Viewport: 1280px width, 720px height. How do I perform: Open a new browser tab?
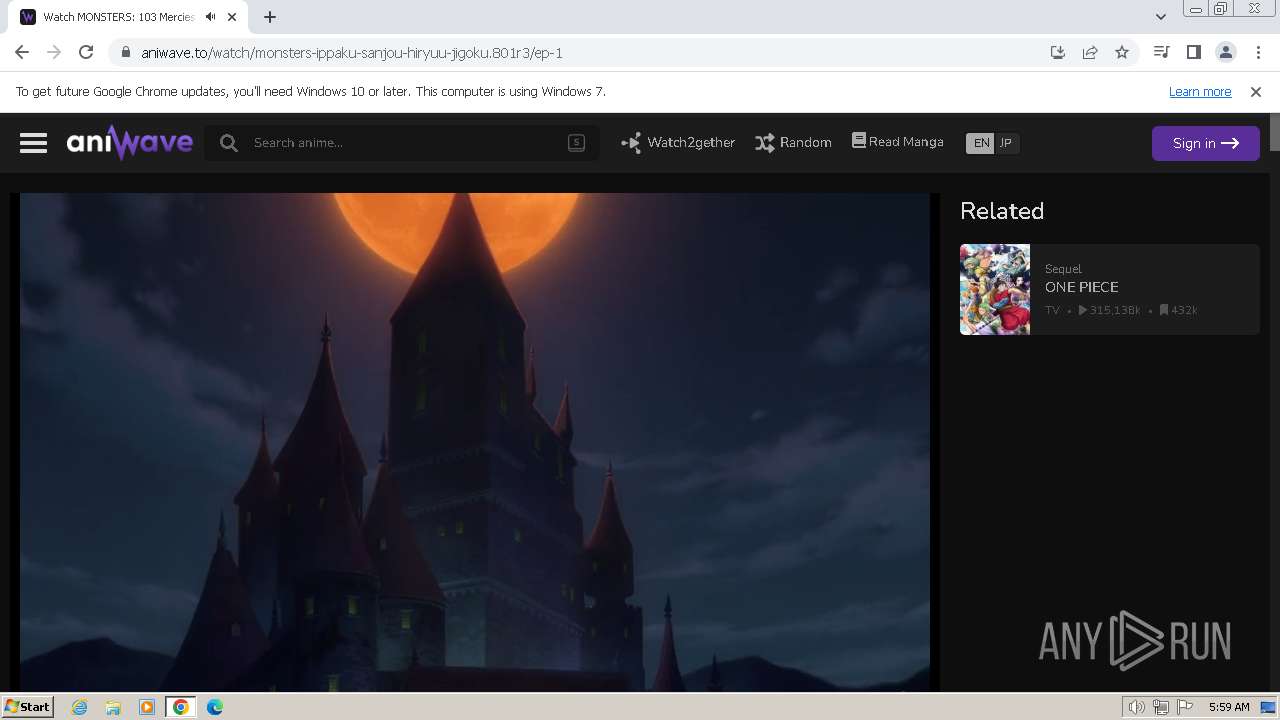point(270,17)
